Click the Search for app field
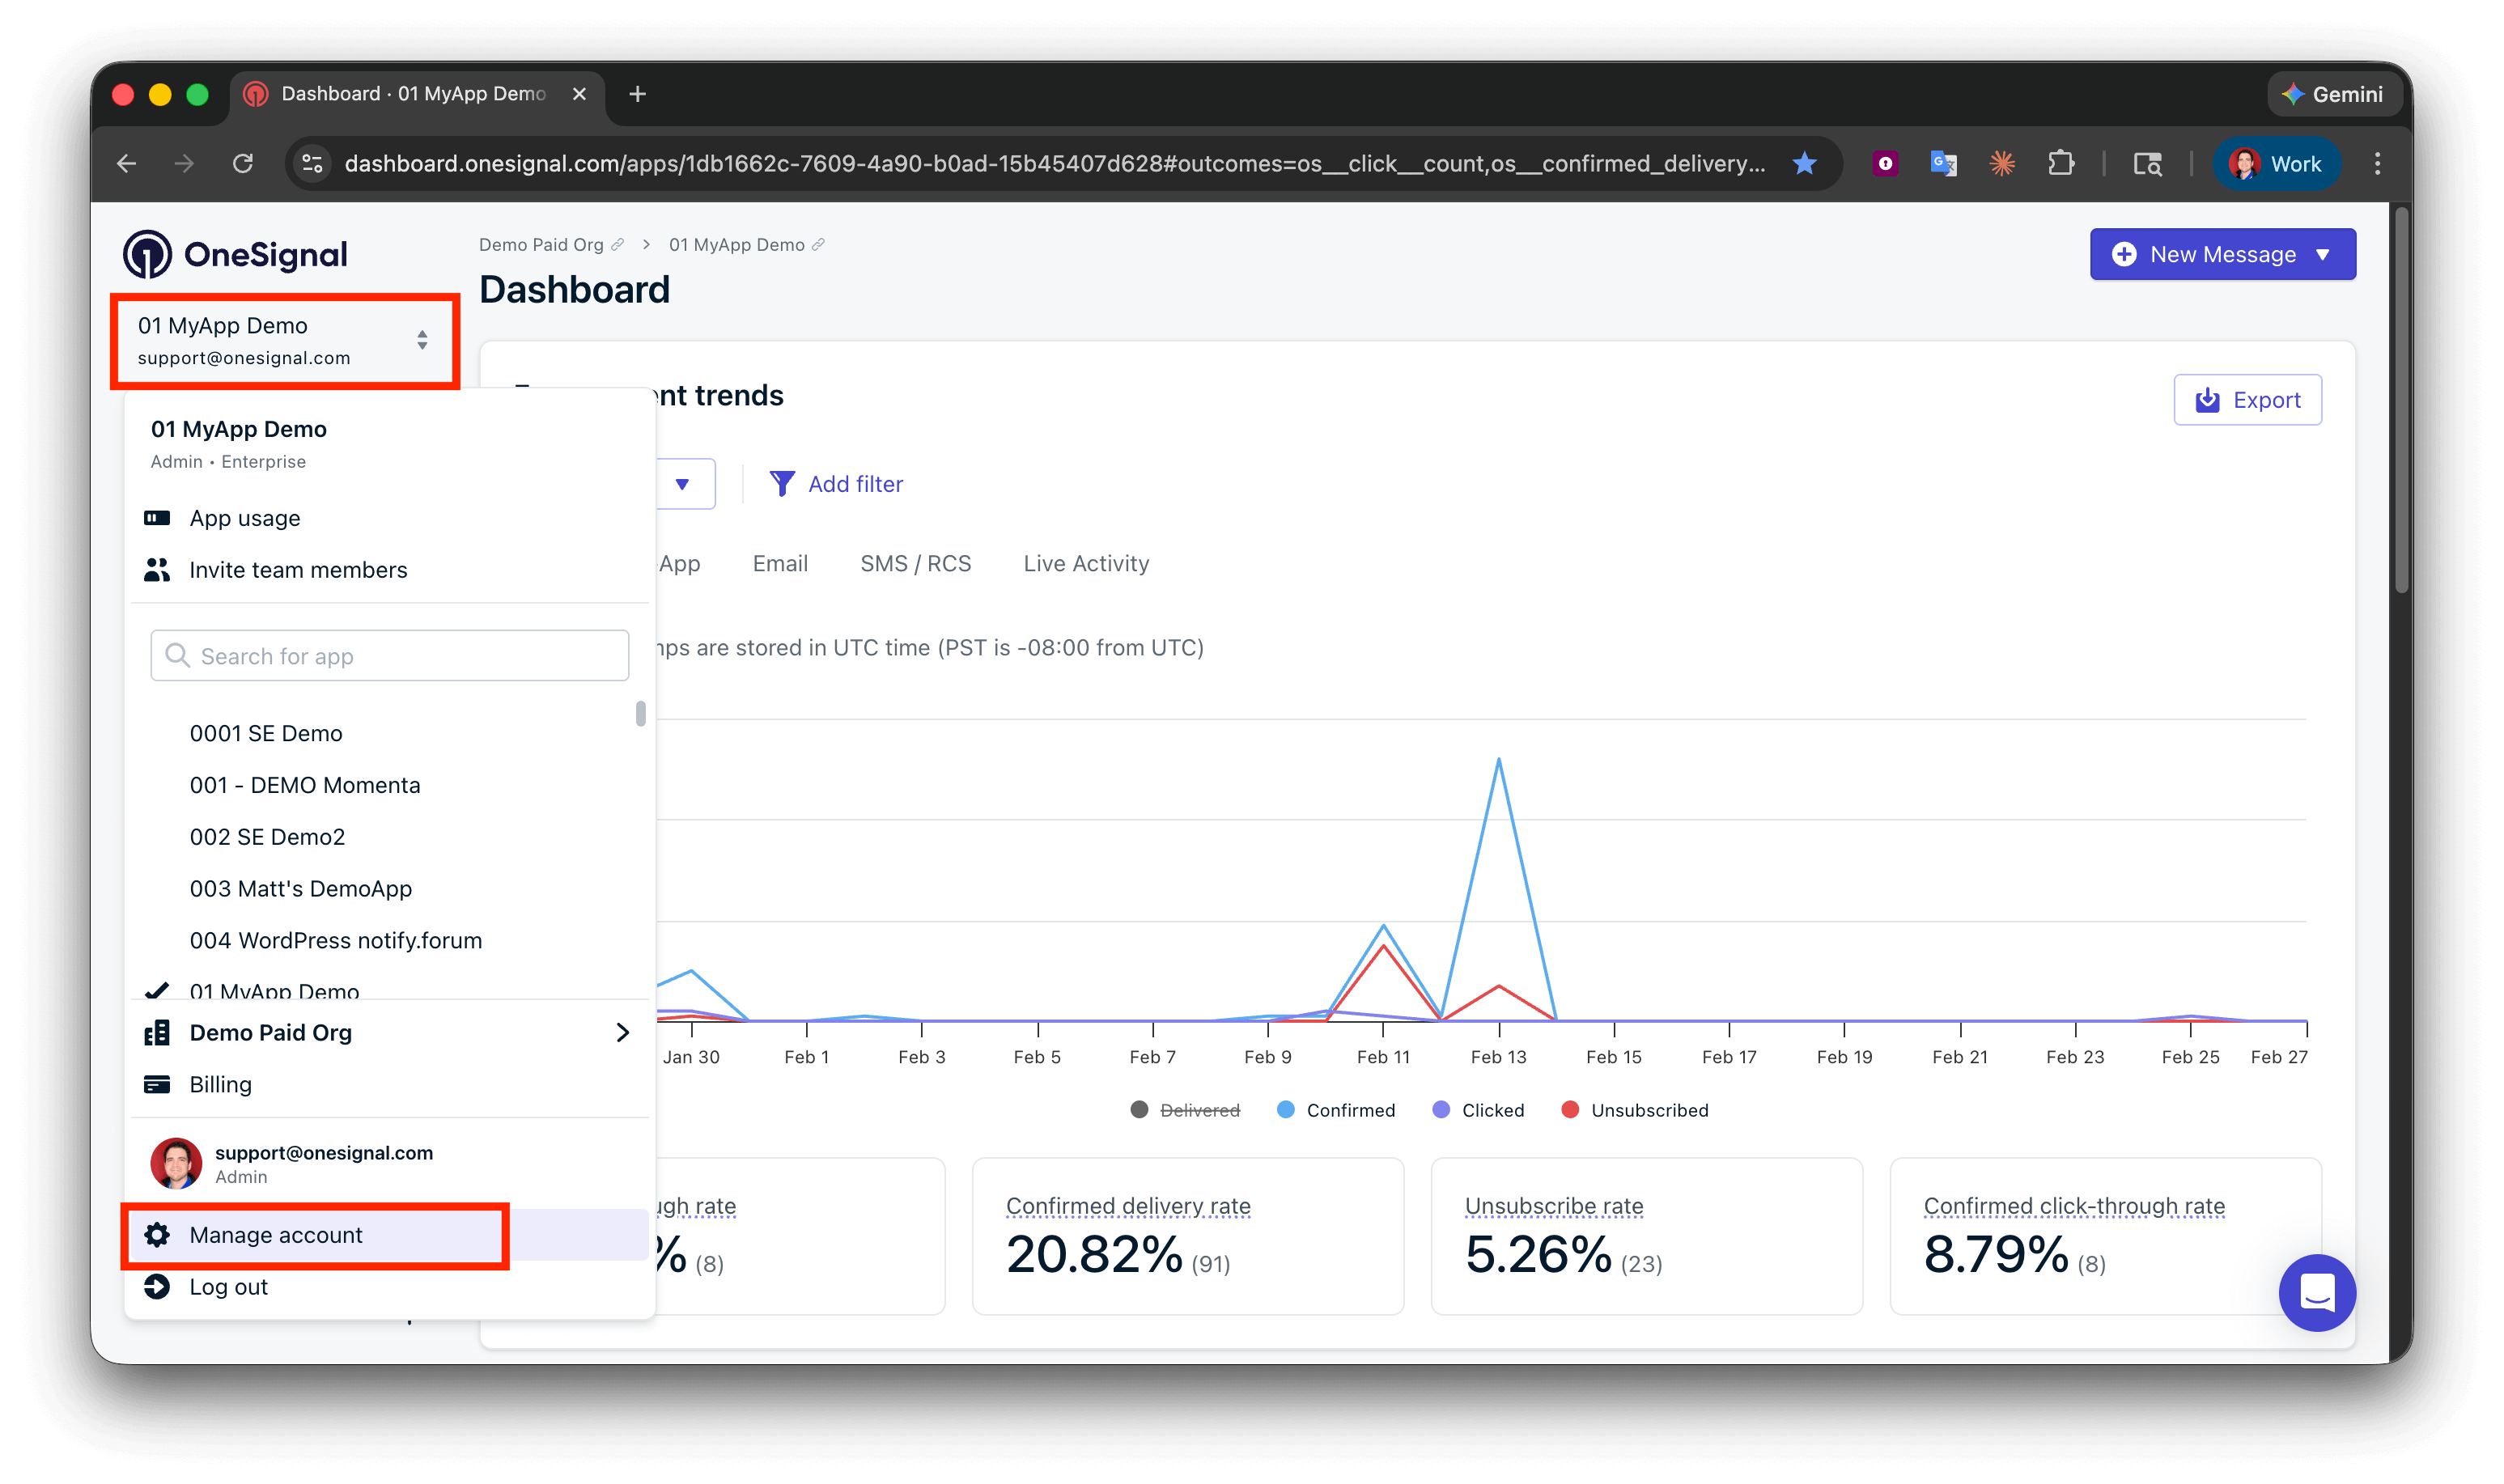2504x1484 pixels. (390, 656)
